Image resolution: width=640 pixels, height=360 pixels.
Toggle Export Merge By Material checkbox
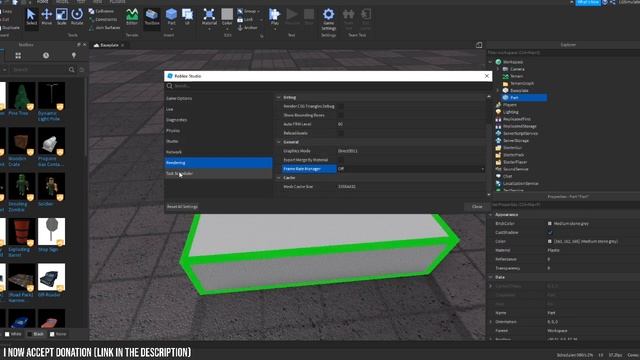point(340,160)
